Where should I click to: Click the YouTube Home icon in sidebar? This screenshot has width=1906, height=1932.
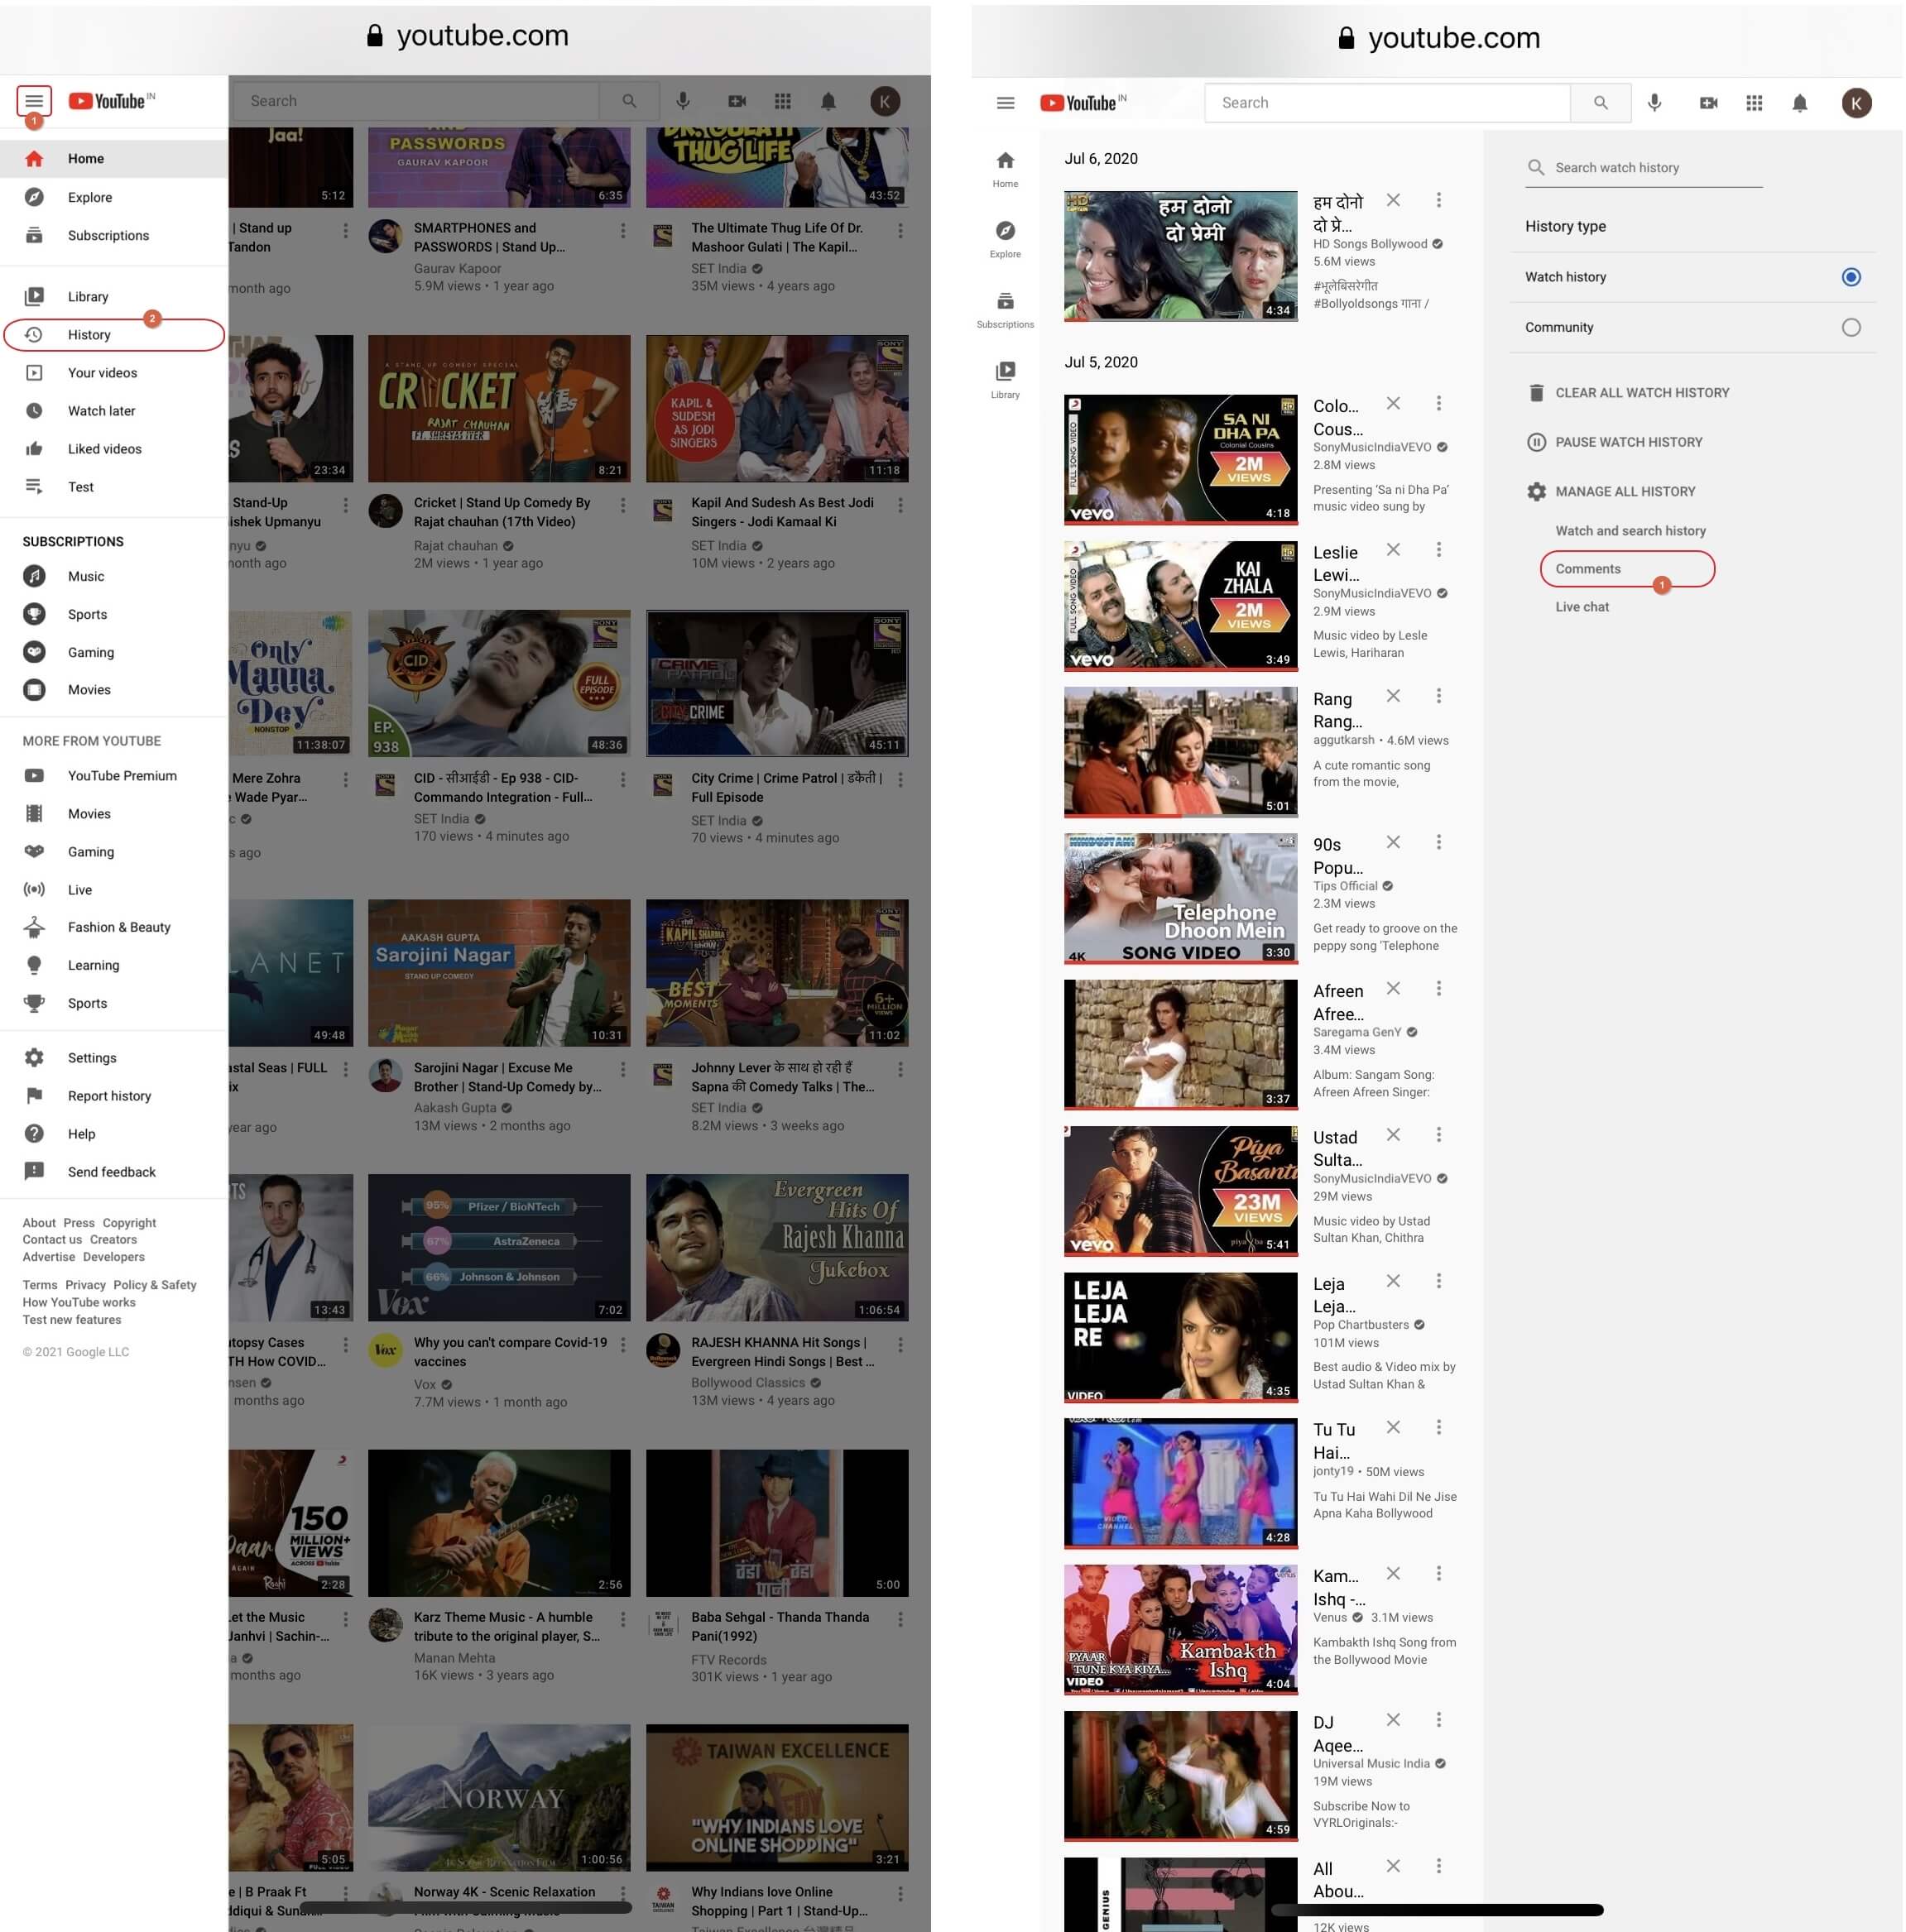click(33, 159)
